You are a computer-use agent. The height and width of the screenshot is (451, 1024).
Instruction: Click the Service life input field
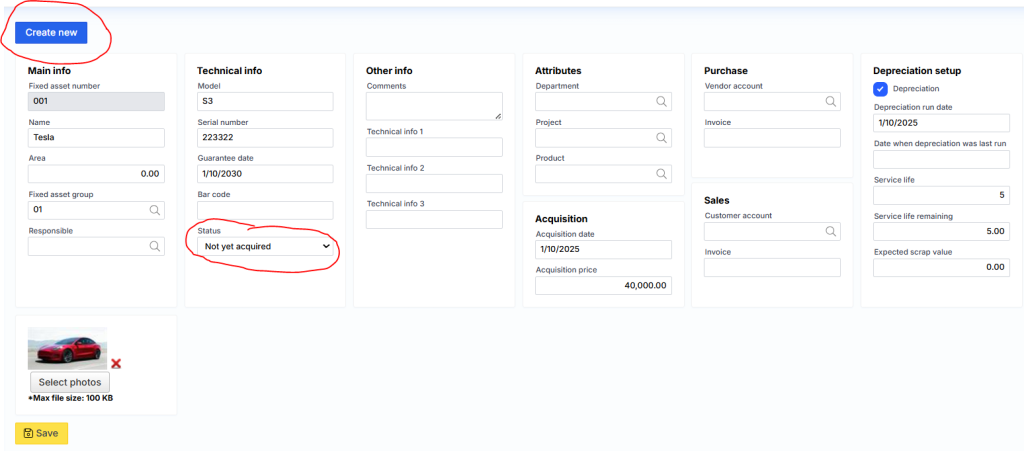[941, 195]
